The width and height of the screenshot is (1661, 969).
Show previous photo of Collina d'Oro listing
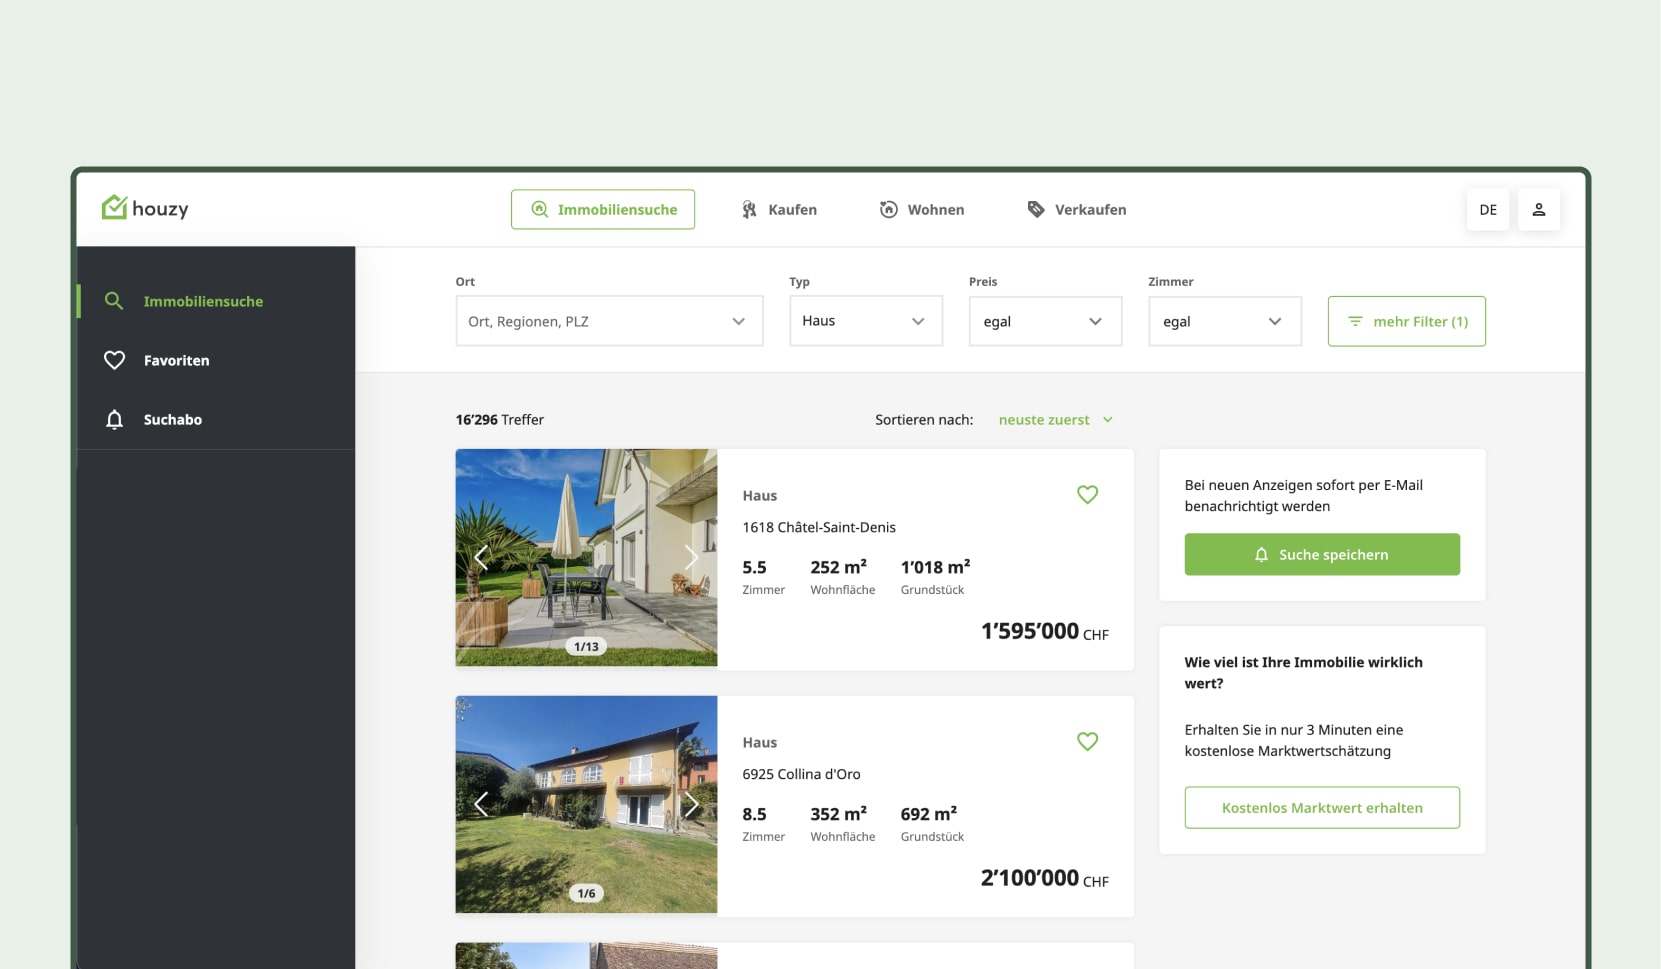tap(481, 804)
